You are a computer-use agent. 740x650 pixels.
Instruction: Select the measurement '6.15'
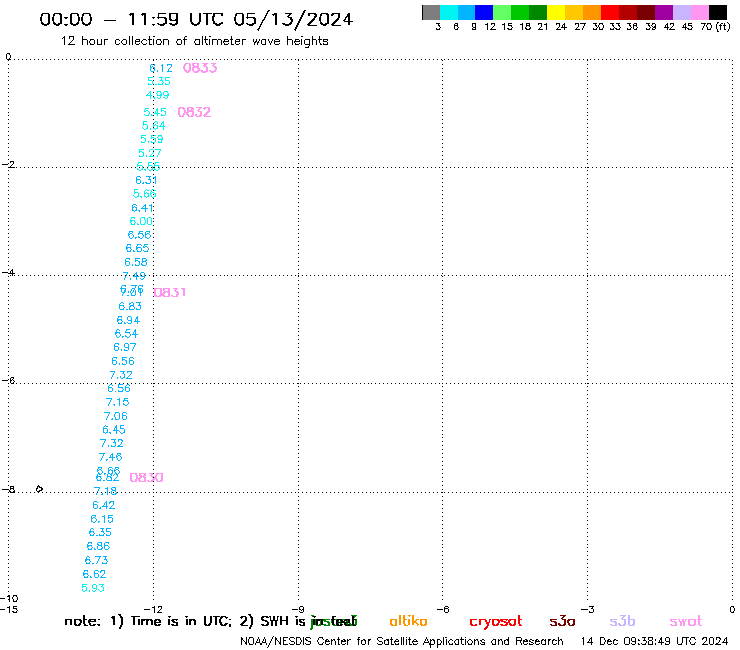tap(102, 519)
